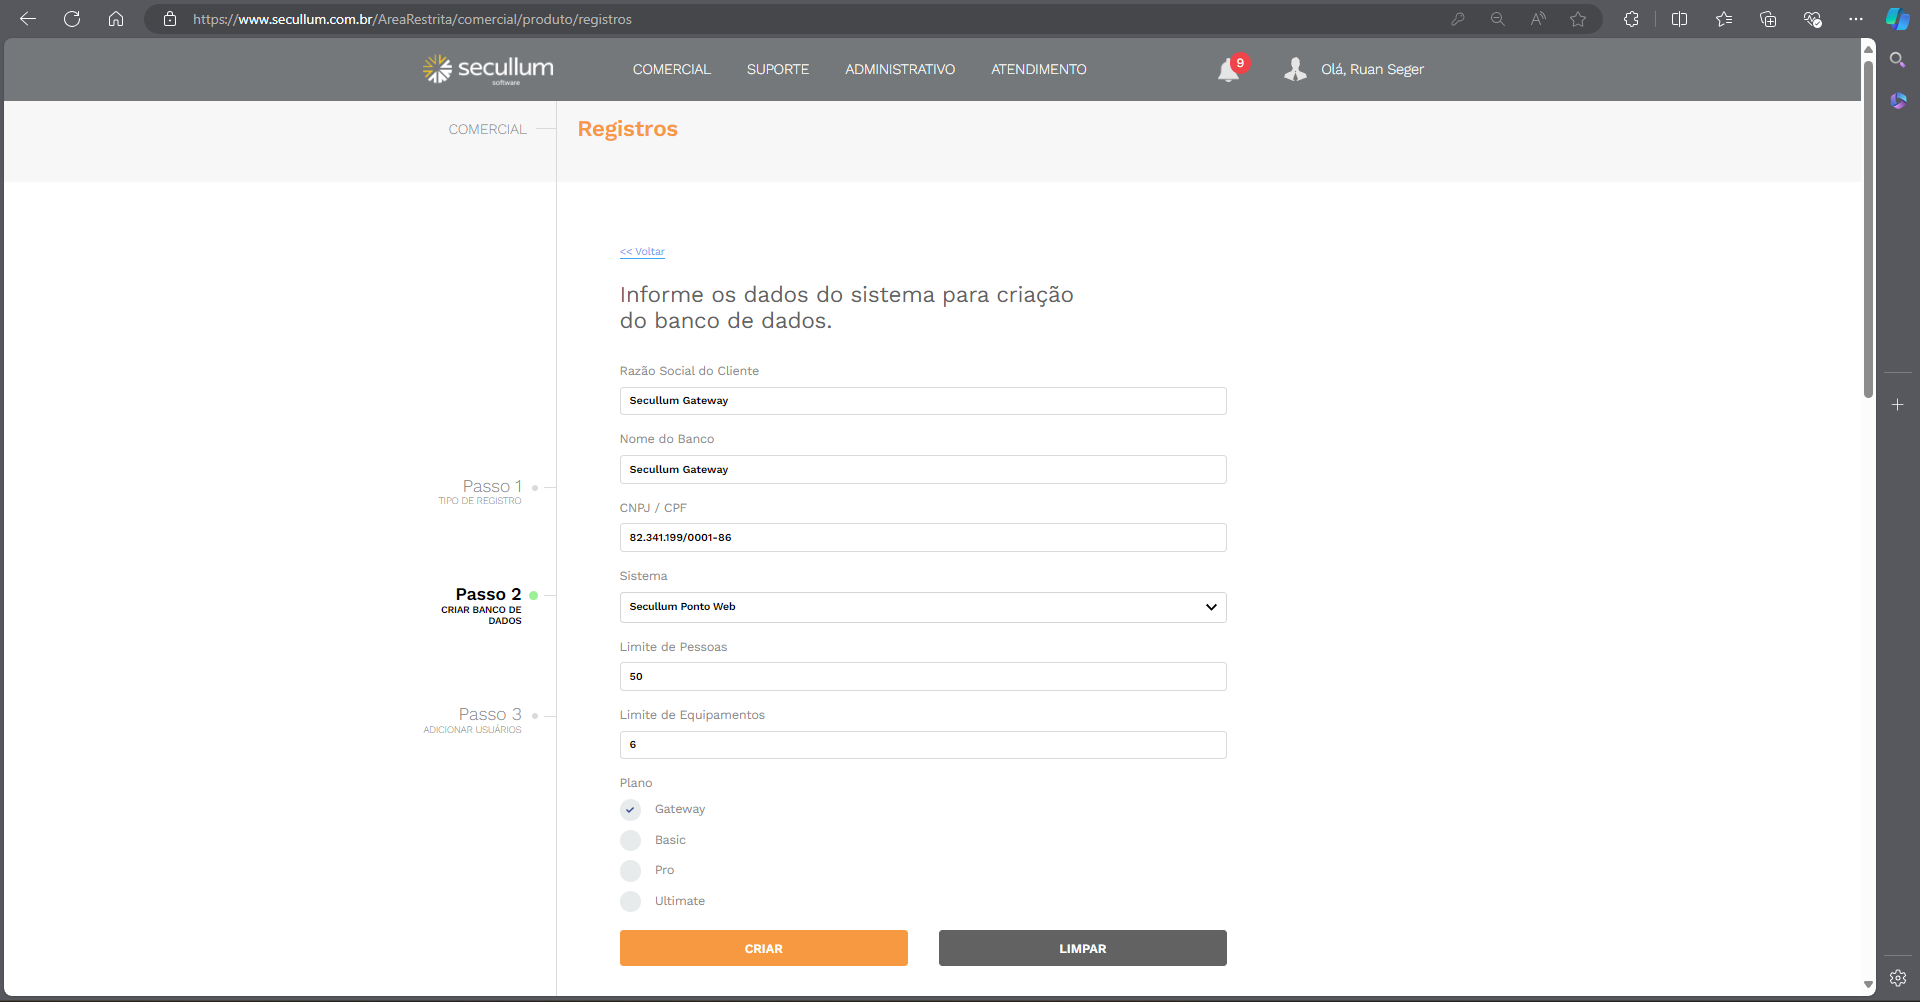
Task: Add page to favorites star icon
Action: tap(1578, 19)
